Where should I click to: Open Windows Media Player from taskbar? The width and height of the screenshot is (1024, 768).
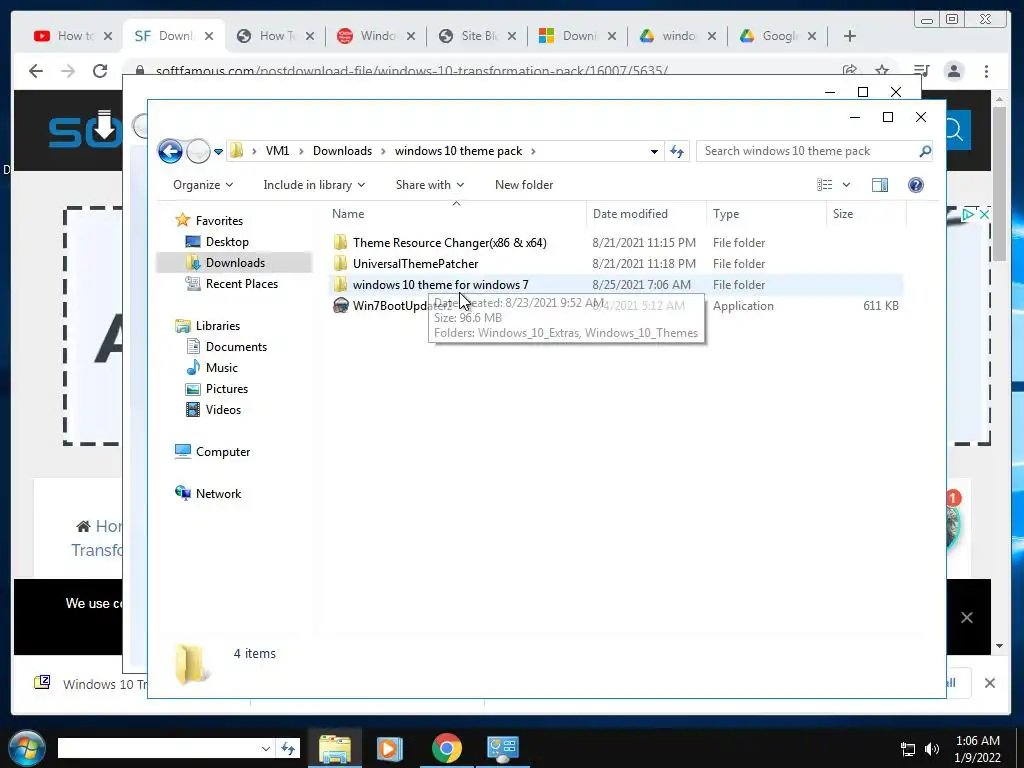click(390, 748)
